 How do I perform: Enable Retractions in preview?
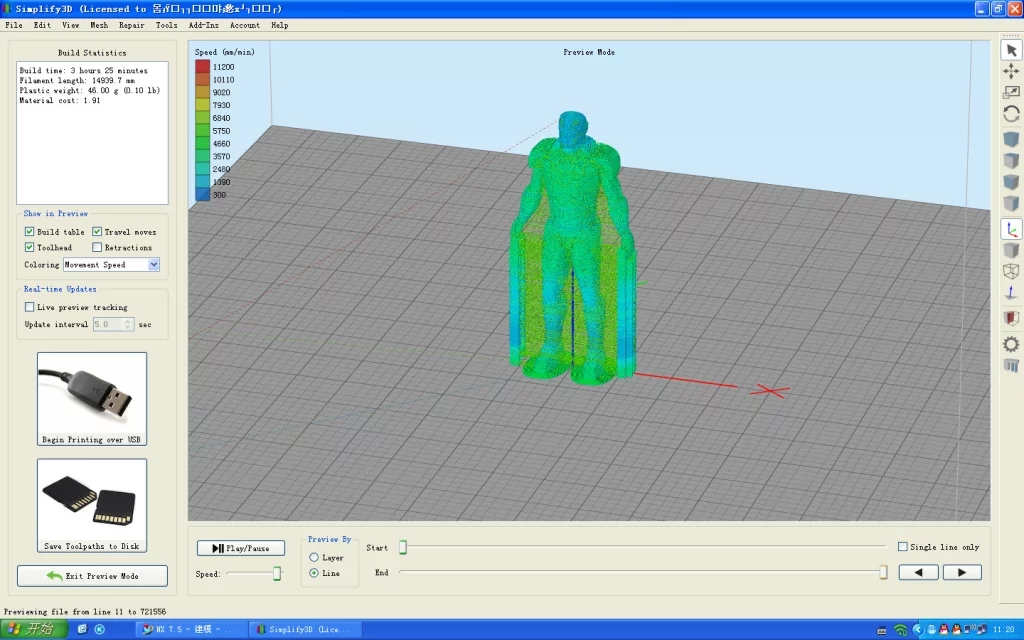coord(97,247)
